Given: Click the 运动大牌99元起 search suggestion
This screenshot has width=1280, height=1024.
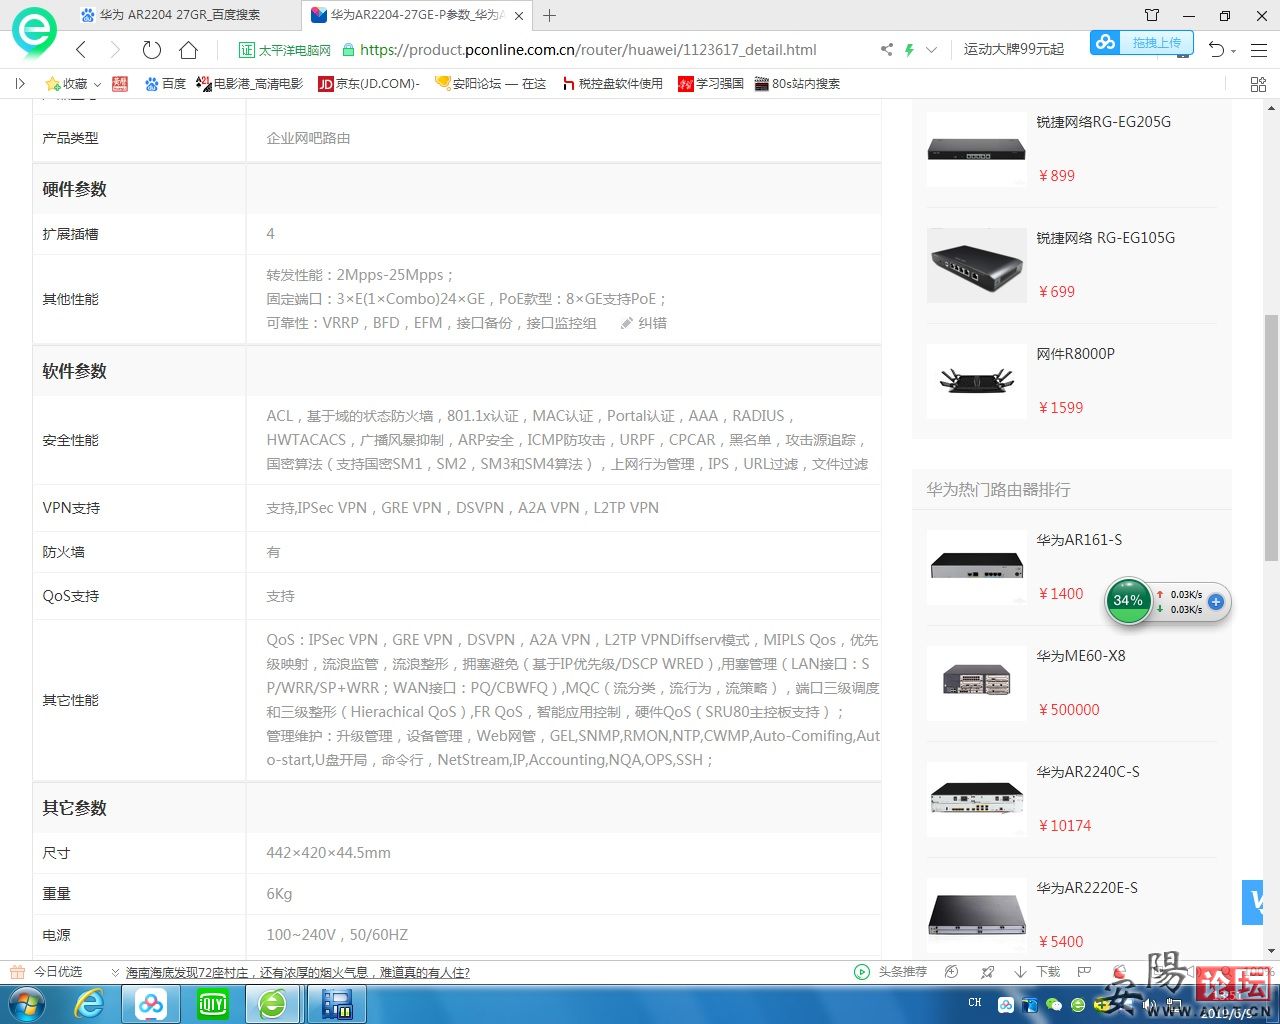Looking at the screenshot, I should coord(1013,49).
